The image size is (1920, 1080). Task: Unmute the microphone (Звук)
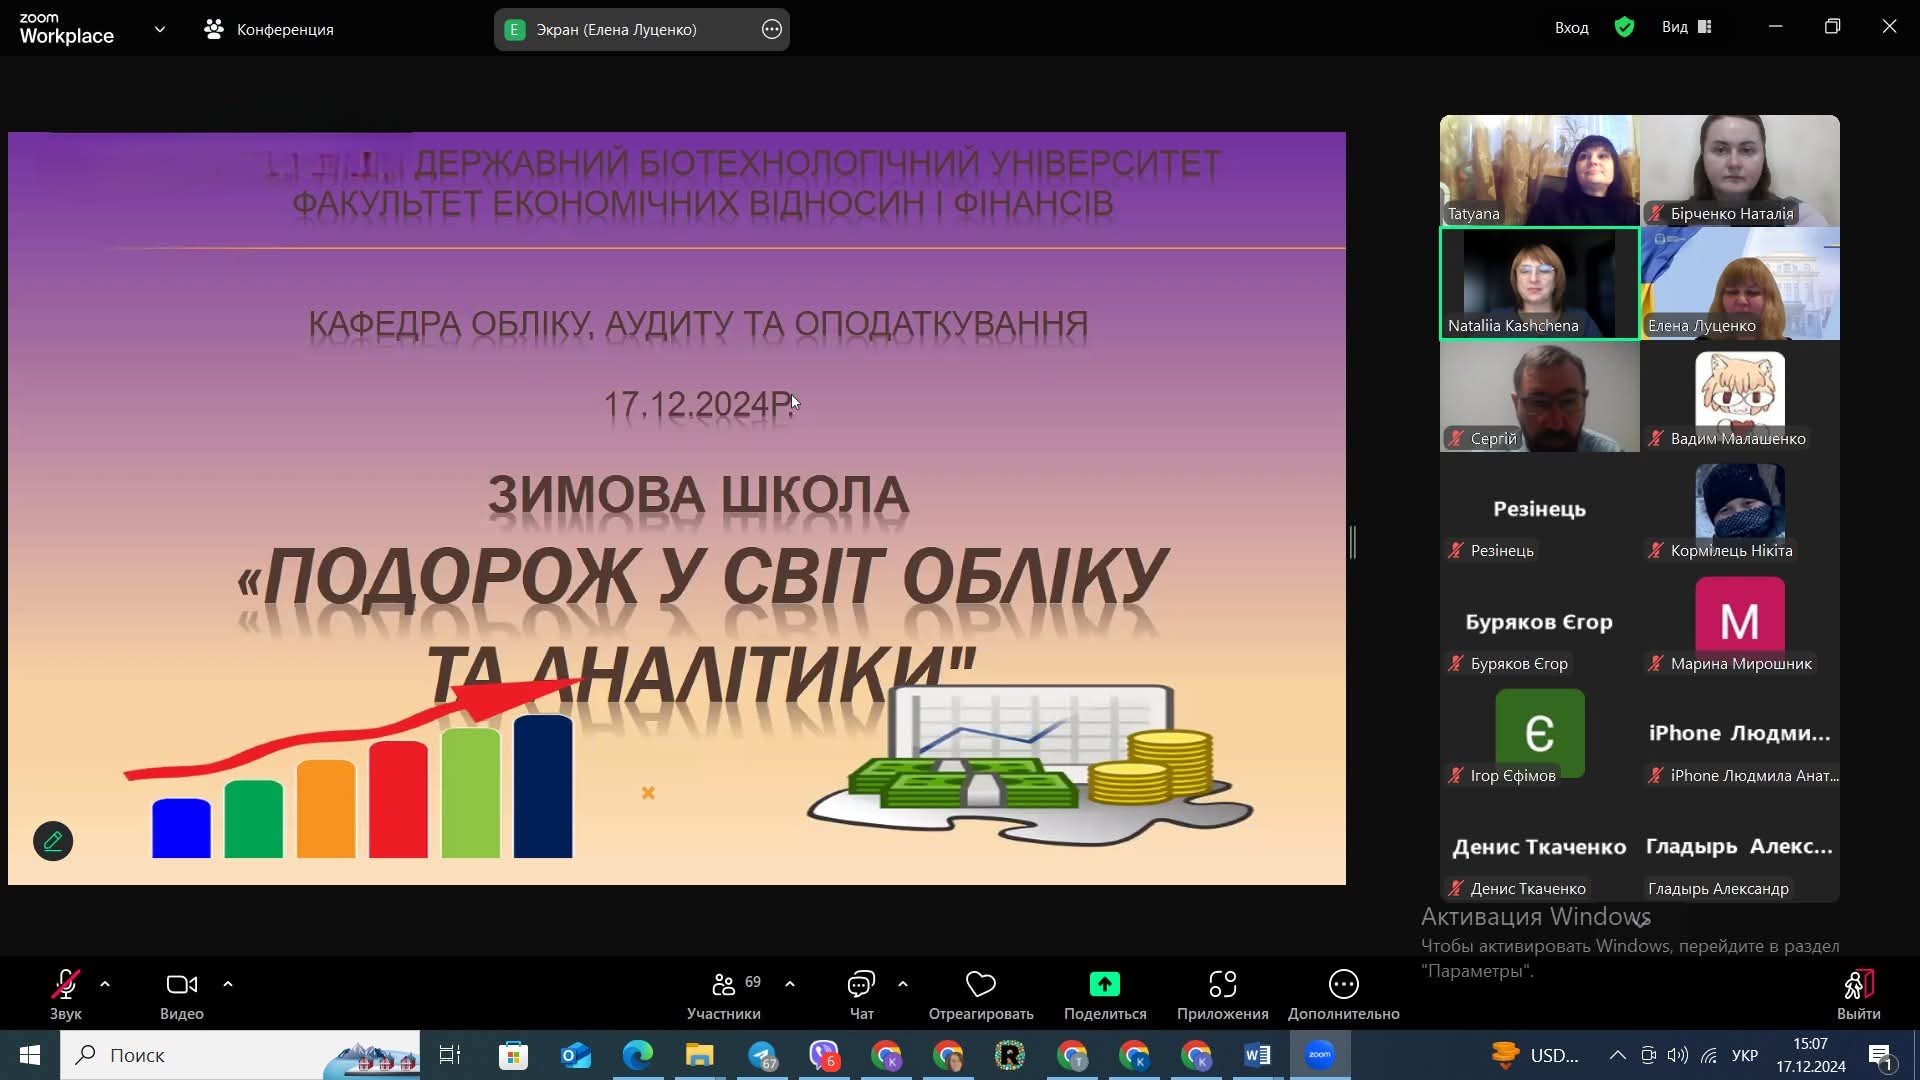(x=66, y=985)
